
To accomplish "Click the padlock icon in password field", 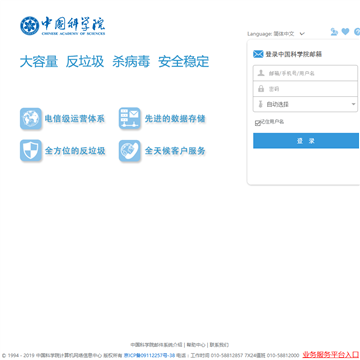I will coord(261,89).
